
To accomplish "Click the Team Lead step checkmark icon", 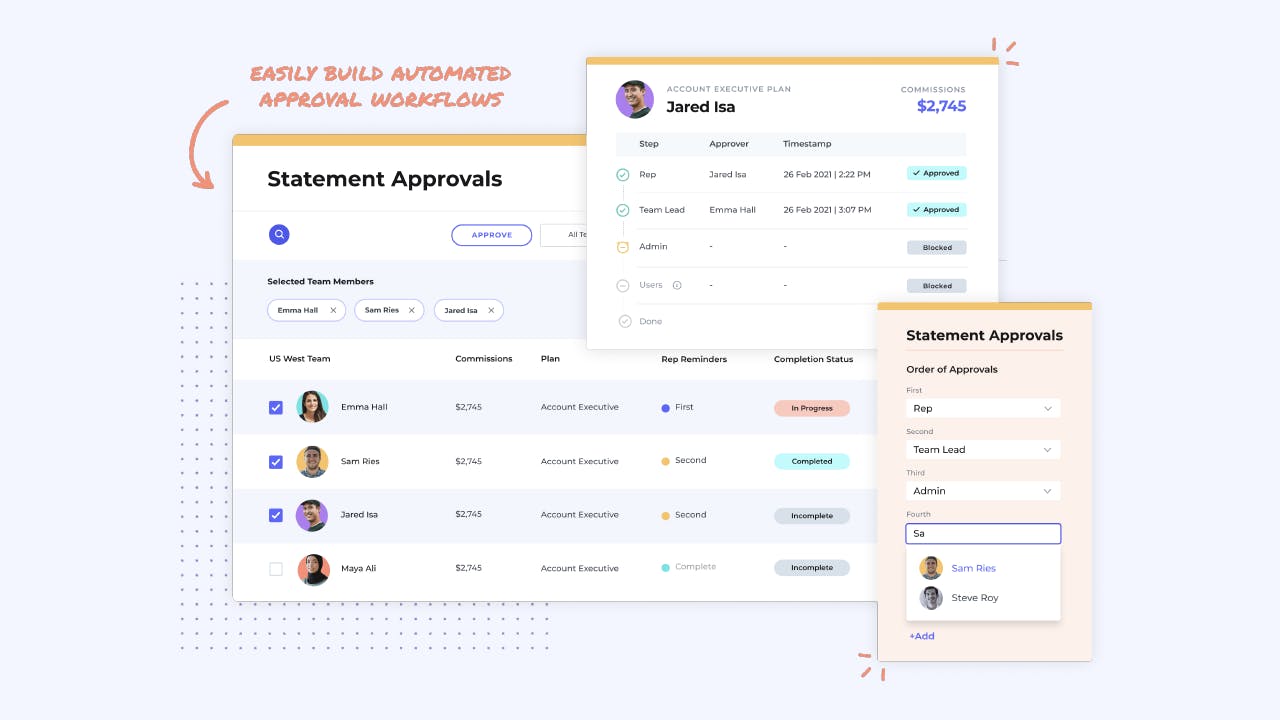I will pyautogui.click(x=623, y=210).
